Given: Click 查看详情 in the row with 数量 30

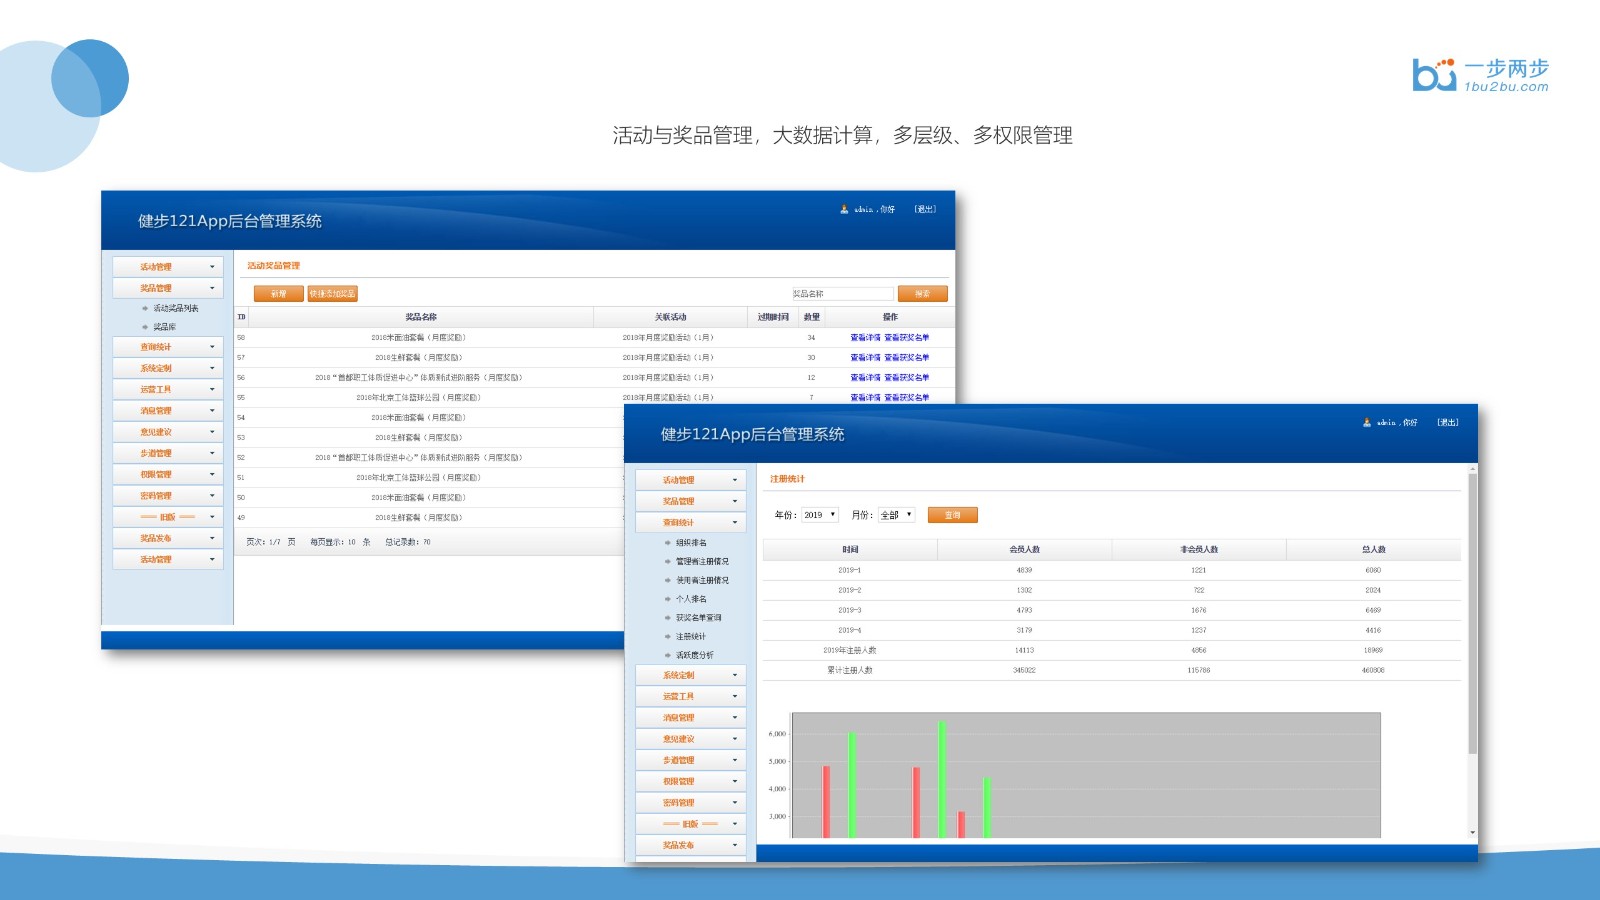Looking at the screenshot, I should click(865, 358).
